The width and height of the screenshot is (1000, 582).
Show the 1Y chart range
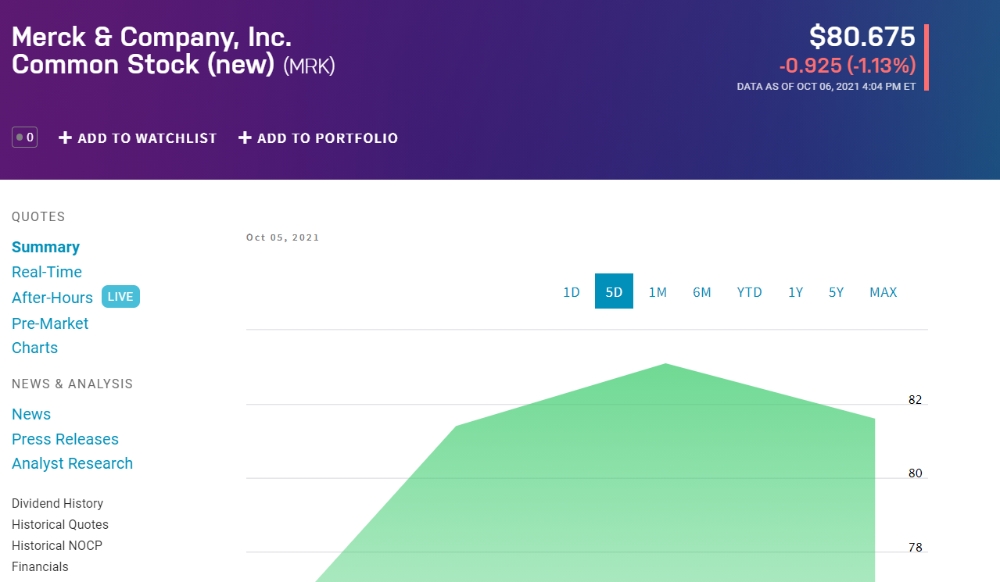point(795,292)
